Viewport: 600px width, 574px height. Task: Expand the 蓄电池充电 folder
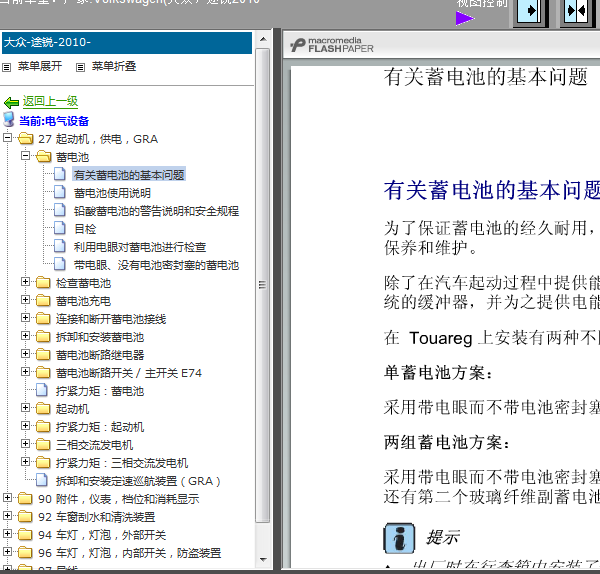click(25, 300)
